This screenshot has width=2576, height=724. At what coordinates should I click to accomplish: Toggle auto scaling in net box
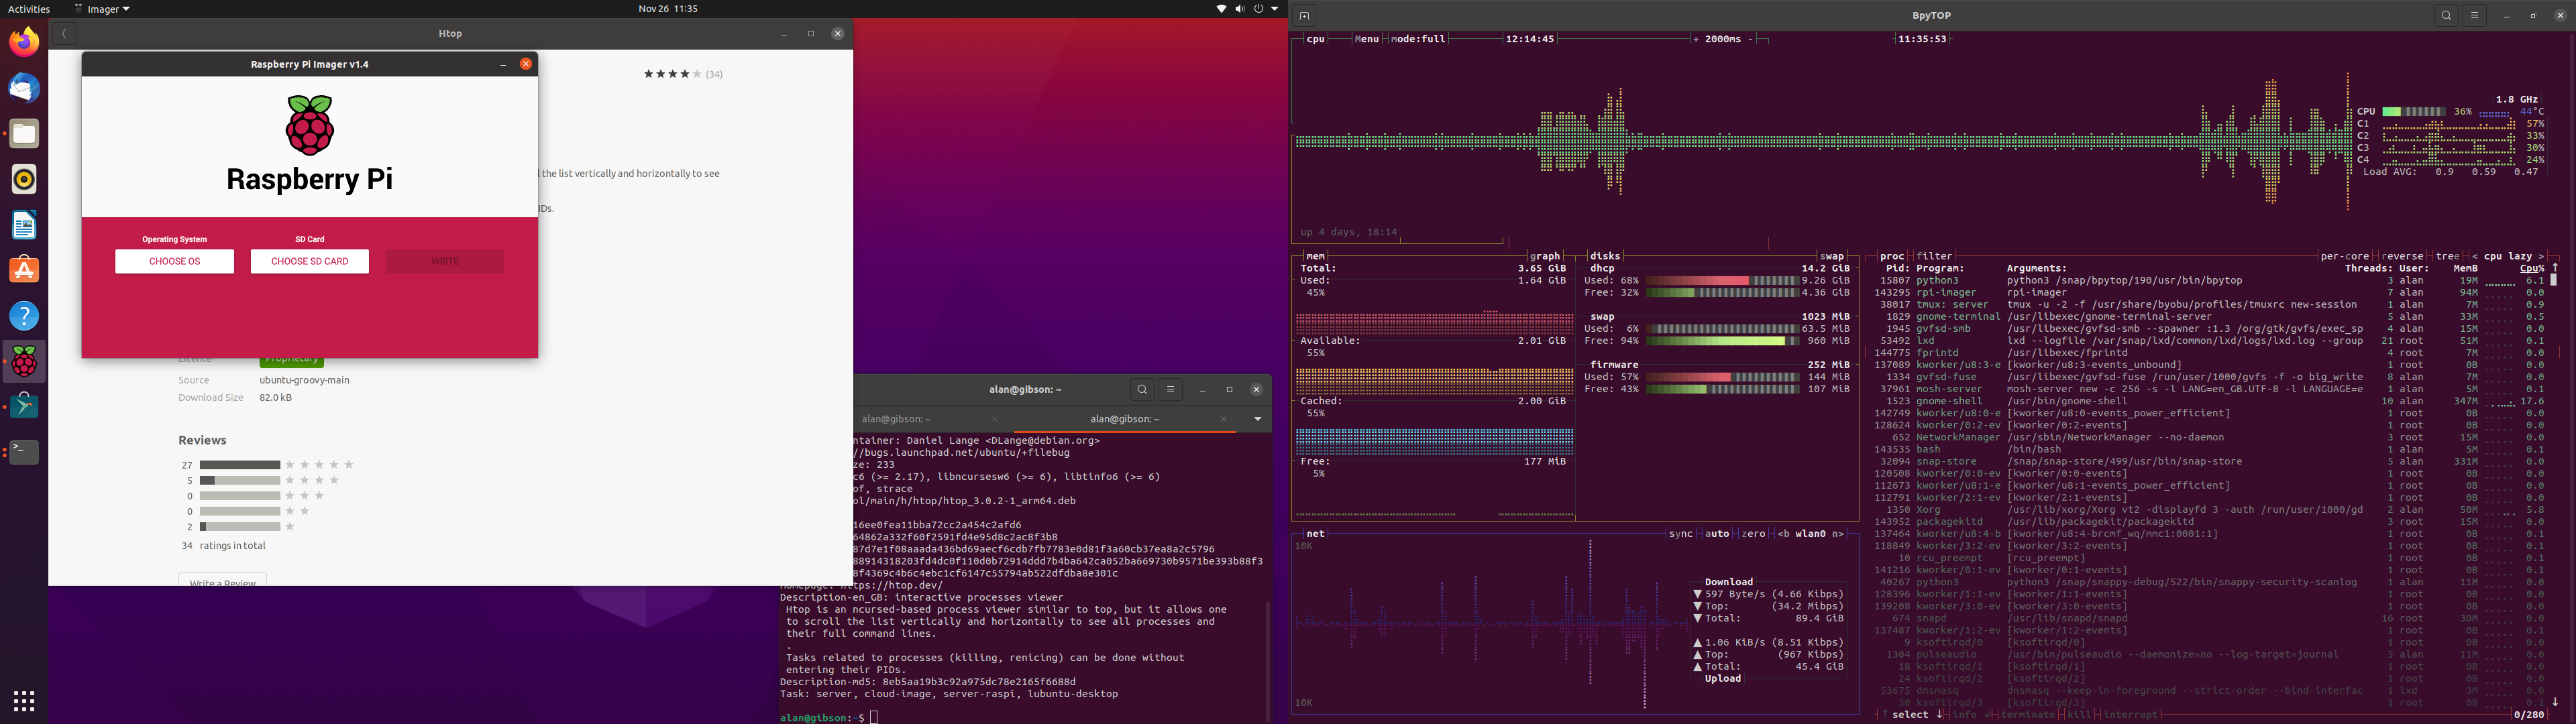1716,534
